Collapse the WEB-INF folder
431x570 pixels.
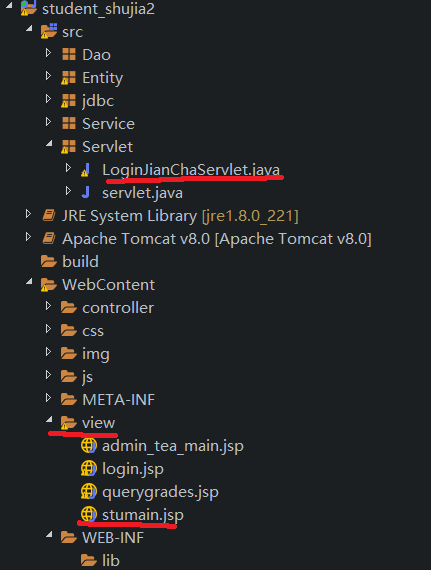pos(49,534)
